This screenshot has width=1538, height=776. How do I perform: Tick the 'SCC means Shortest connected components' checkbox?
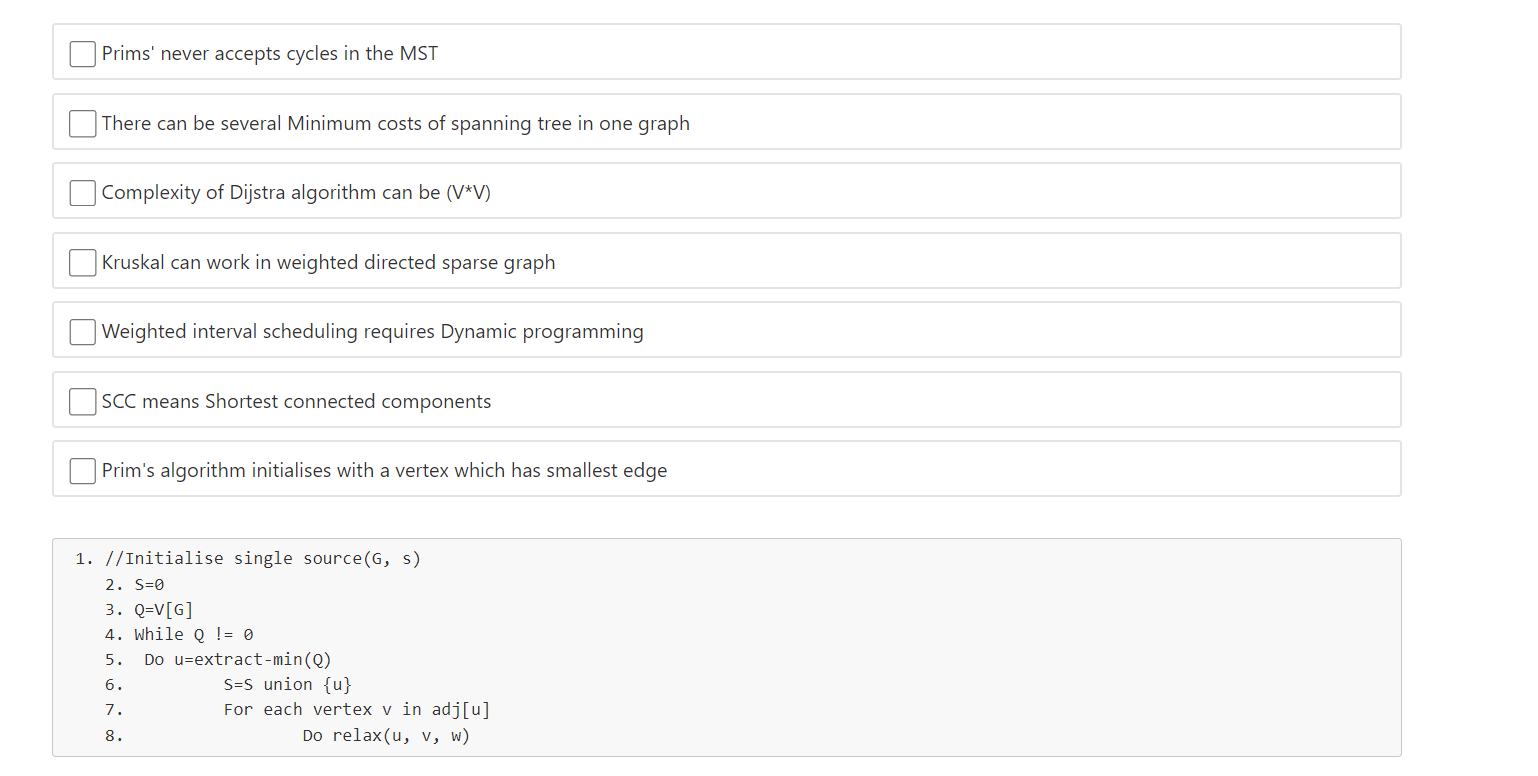pyautogui.click(x=82, y=401)
